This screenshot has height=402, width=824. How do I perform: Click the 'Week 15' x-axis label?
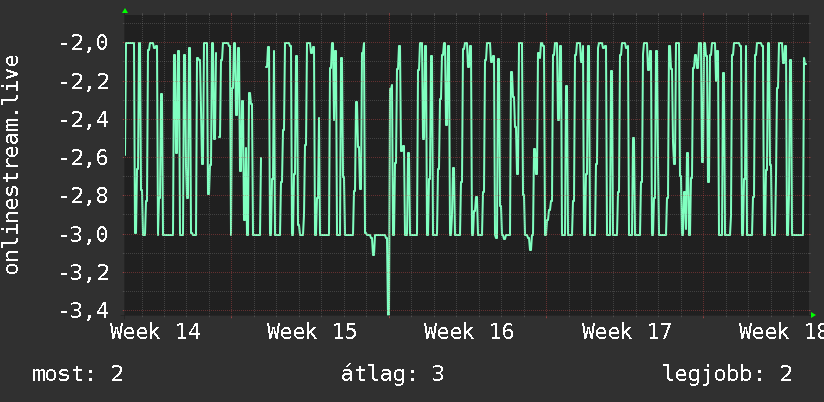[x=312, y=332]
